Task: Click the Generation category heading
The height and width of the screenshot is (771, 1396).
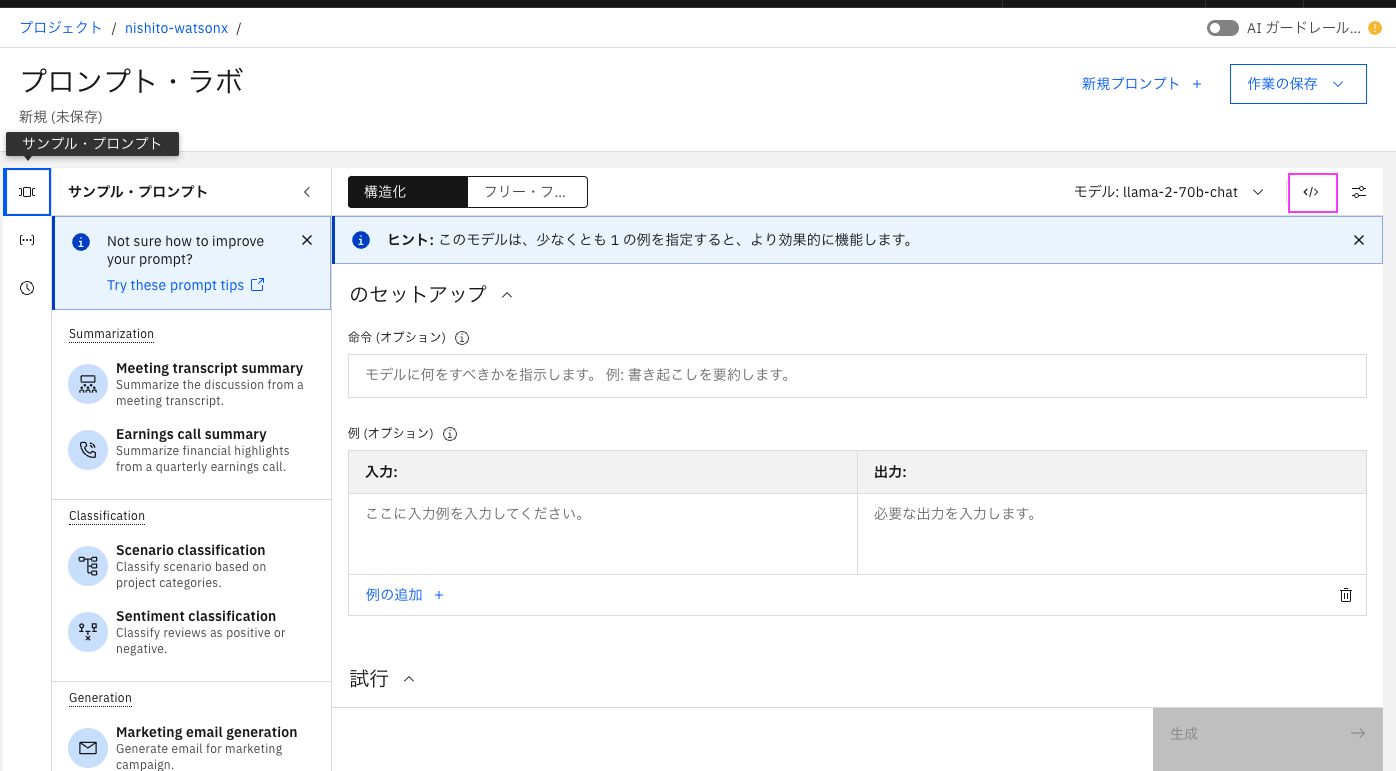Action: [x=100, y=698]
